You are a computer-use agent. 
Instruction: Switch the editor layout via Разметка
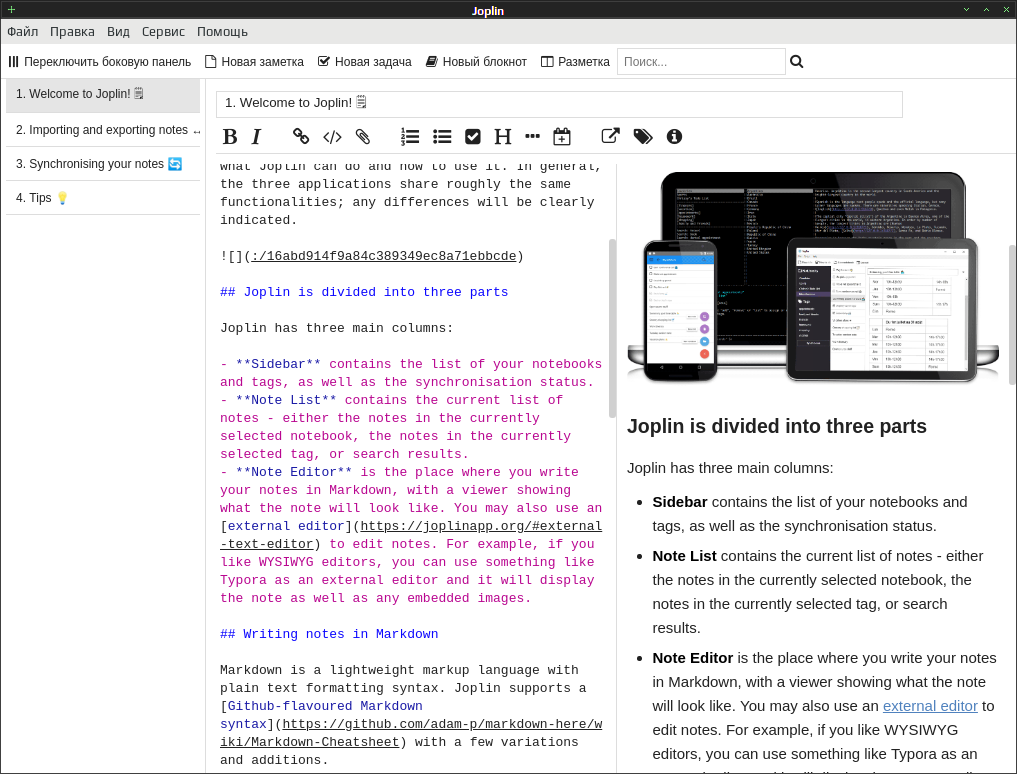tap(575, 62)
